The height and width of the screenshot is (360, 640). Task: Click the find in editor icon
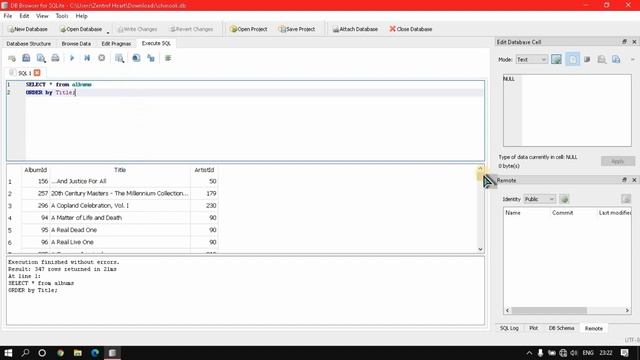[136, 58]
